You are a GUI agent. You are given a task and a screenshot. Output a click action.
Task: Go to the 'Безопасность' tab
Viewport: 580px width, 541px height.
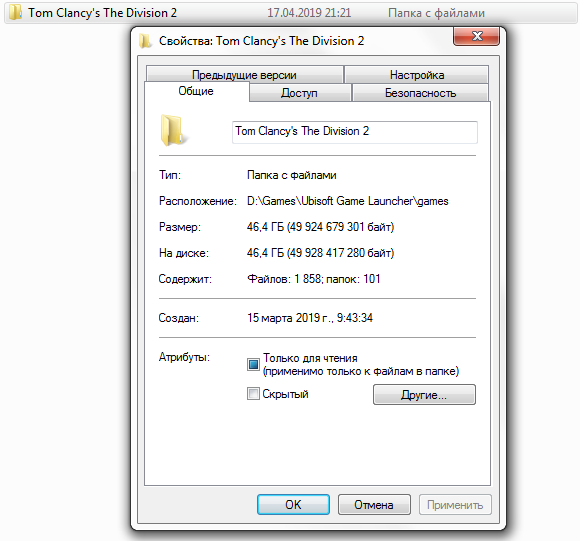tap(420, 92)
